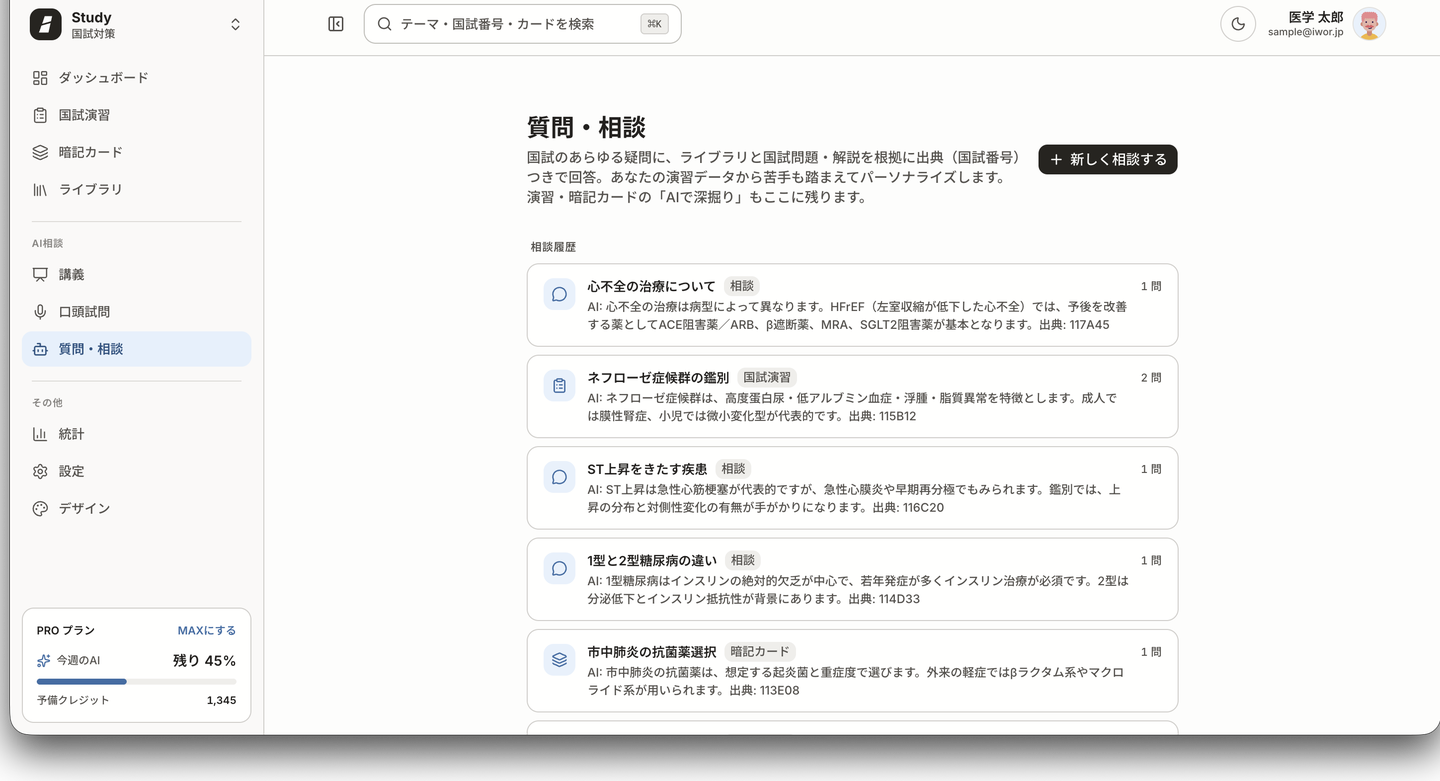
Task: Click the 相談 tag on ST上昇をきたす疾患
Action: coord(733,469)
